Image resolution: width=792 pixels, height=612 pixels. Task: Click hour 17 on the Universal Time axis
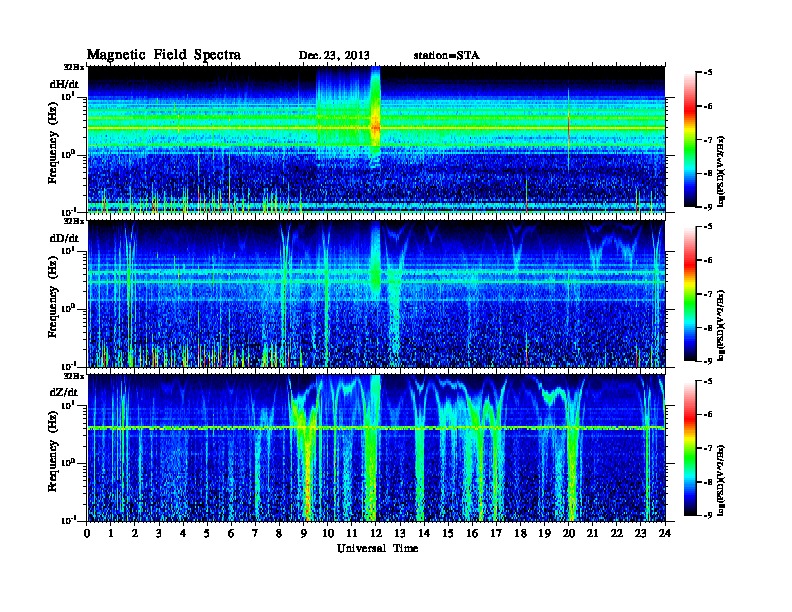click(x=497, y=533)
